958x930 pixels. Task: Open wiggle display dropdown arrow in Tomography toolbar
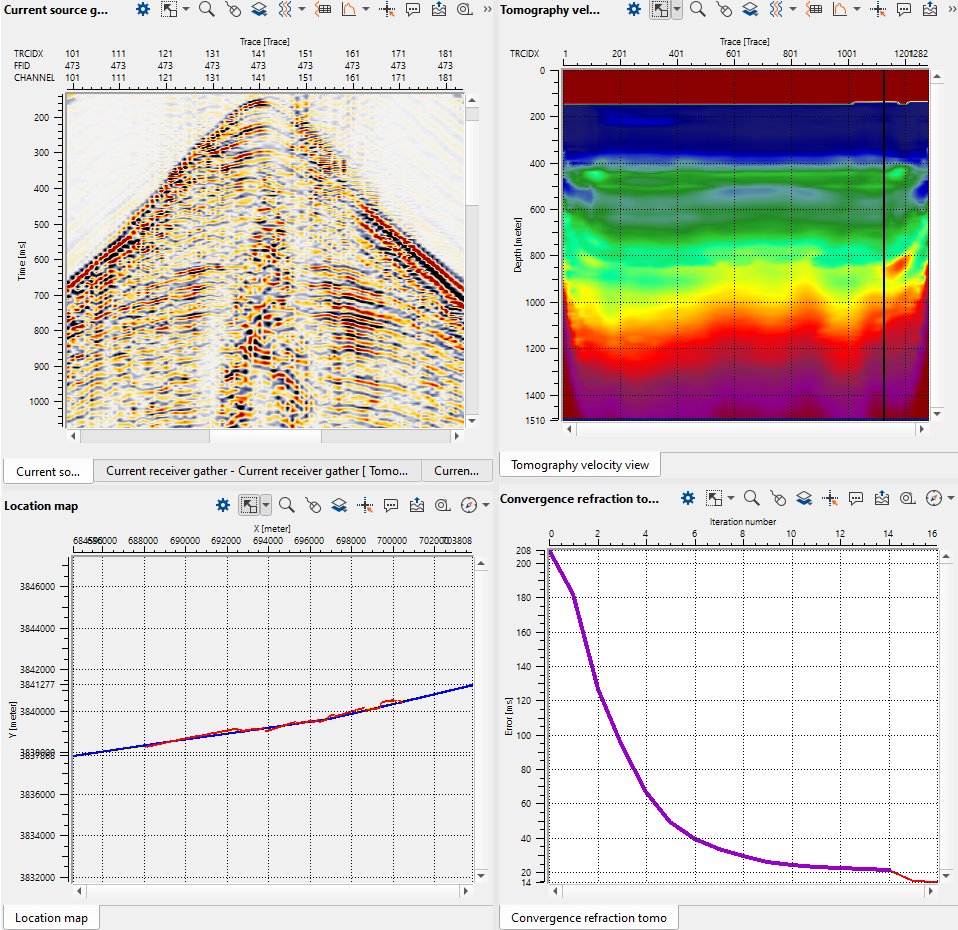pos(798,10)
